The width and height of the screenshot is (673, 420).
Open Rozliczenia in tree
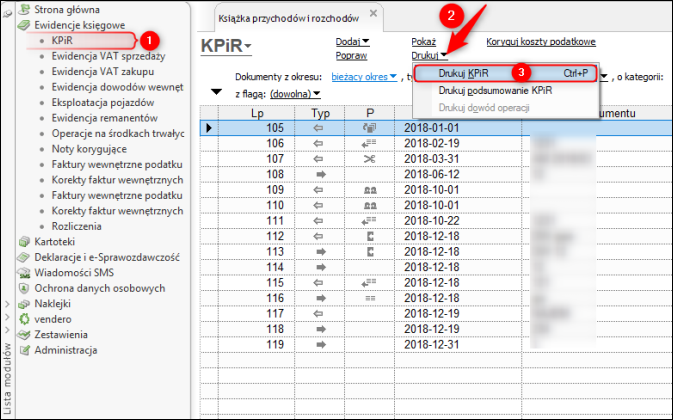(x=76, y=226)
